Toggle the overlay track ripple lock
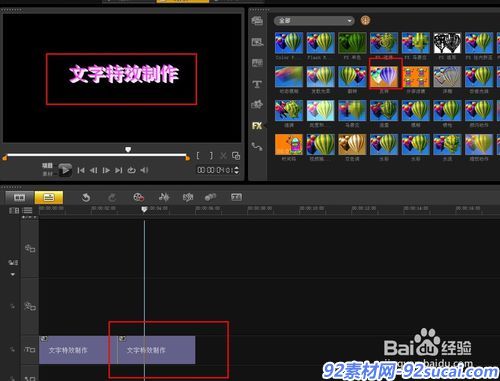The width and height of the screenshot is (500, 381). [13, 306]
